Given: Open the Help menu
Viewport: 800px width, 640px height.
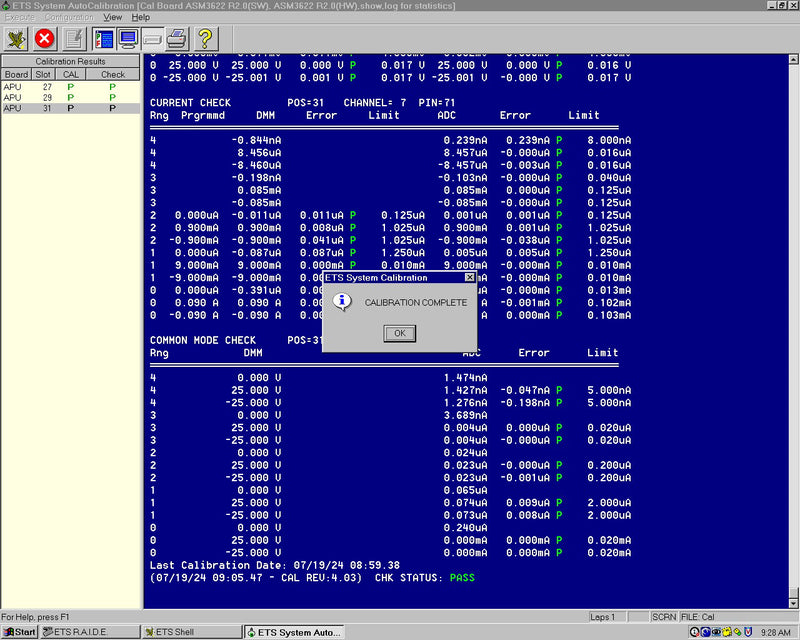Looking at the screenshot, I should [x=141, y=17].
